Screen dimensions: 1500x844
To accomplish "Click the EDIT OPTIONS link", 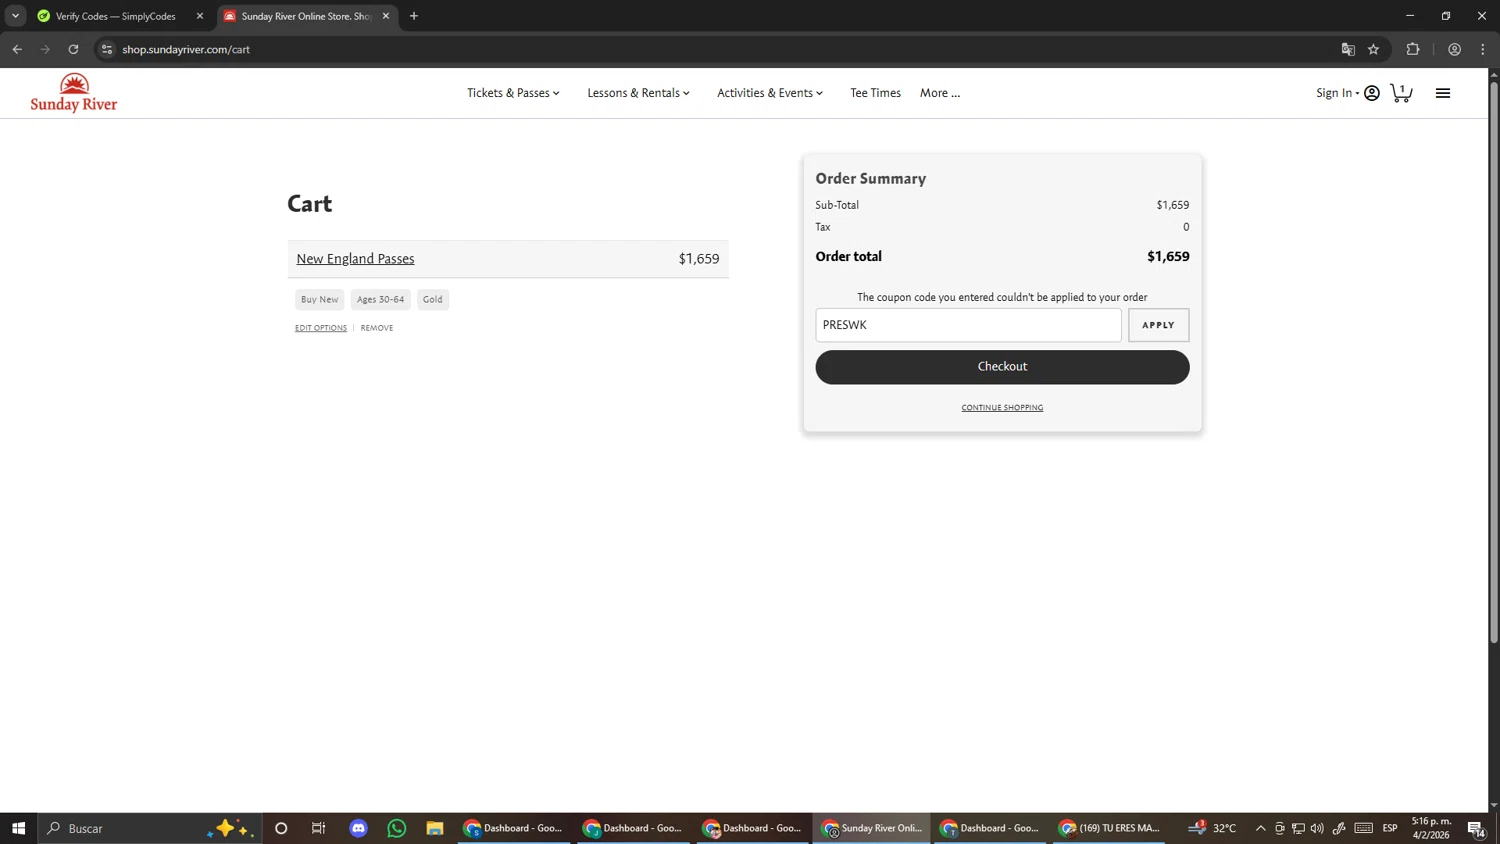I will [x=321, y=328].
